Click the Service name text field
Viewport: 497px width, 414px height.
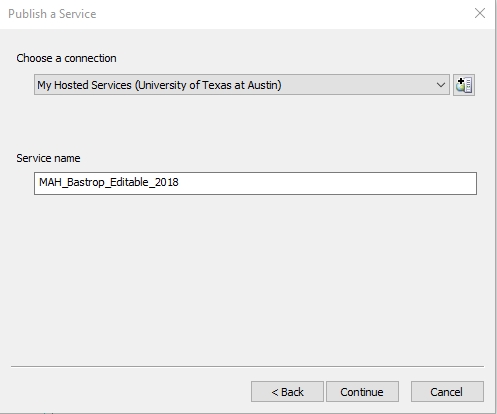(255, 183)
